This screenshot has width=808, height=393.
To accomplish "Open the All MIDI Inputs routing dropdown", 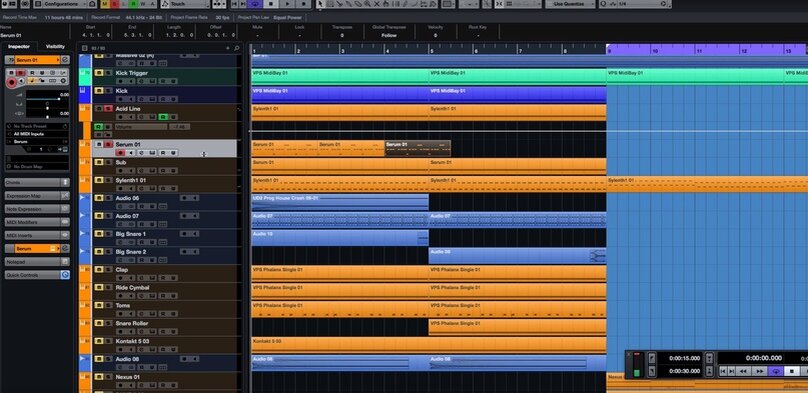I will [37, 134].
